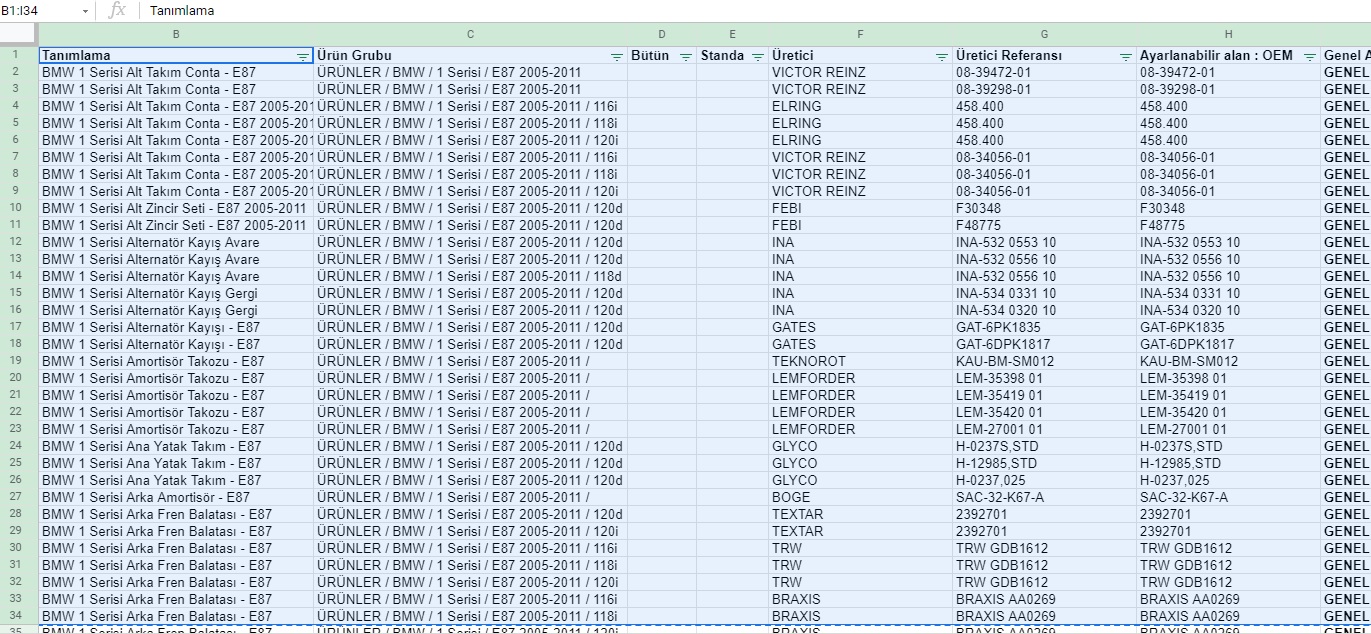Click the Tanımlama header cell
The width and height of the screenshot is (1371, 634).
[x=176, y=56]
